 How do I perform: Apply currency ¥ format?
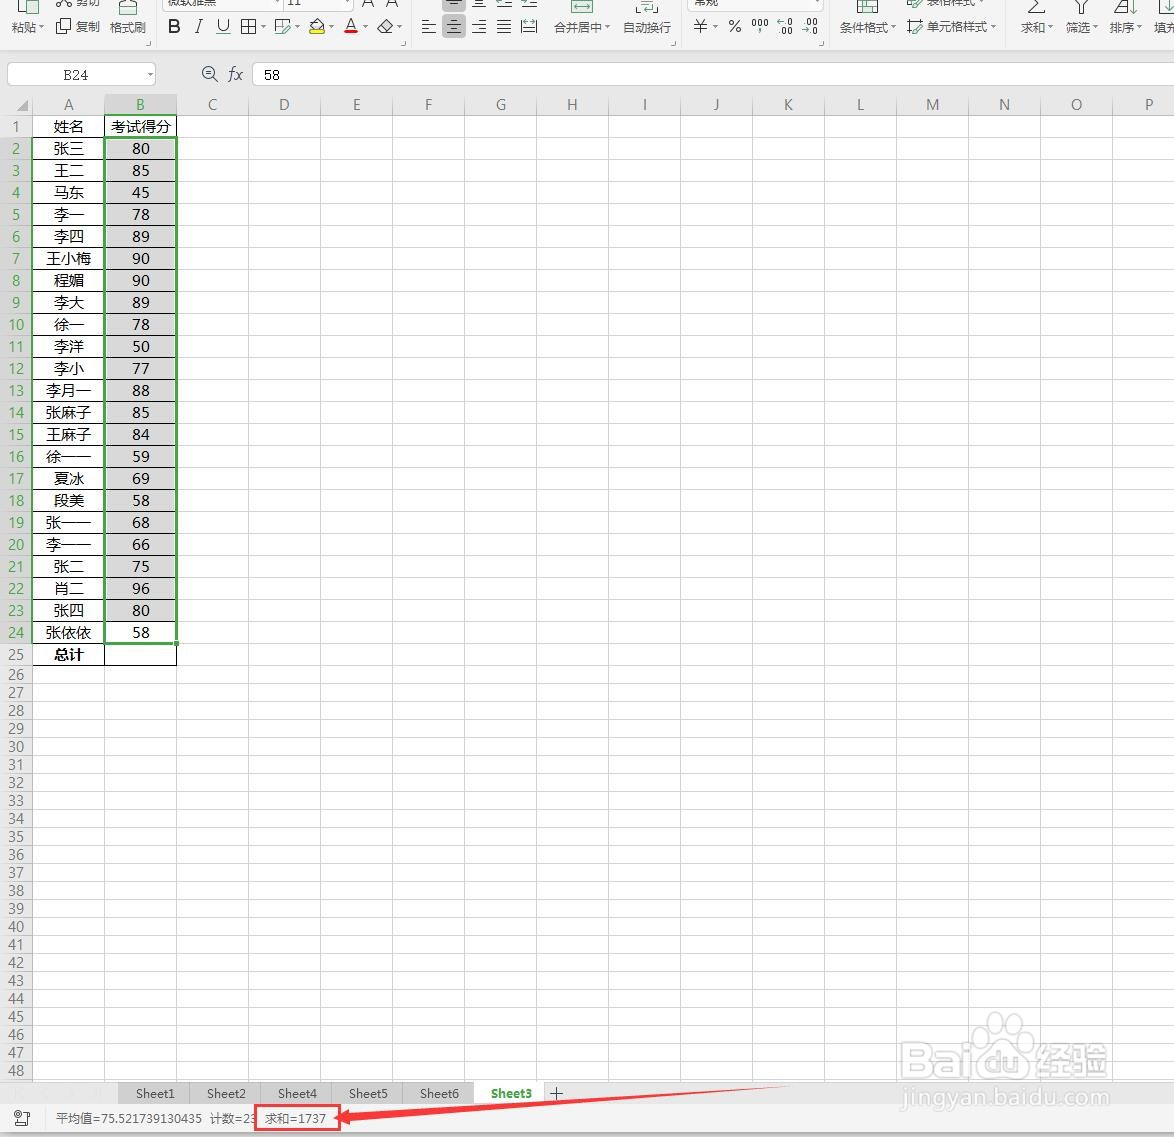click(x=701, y=27)
